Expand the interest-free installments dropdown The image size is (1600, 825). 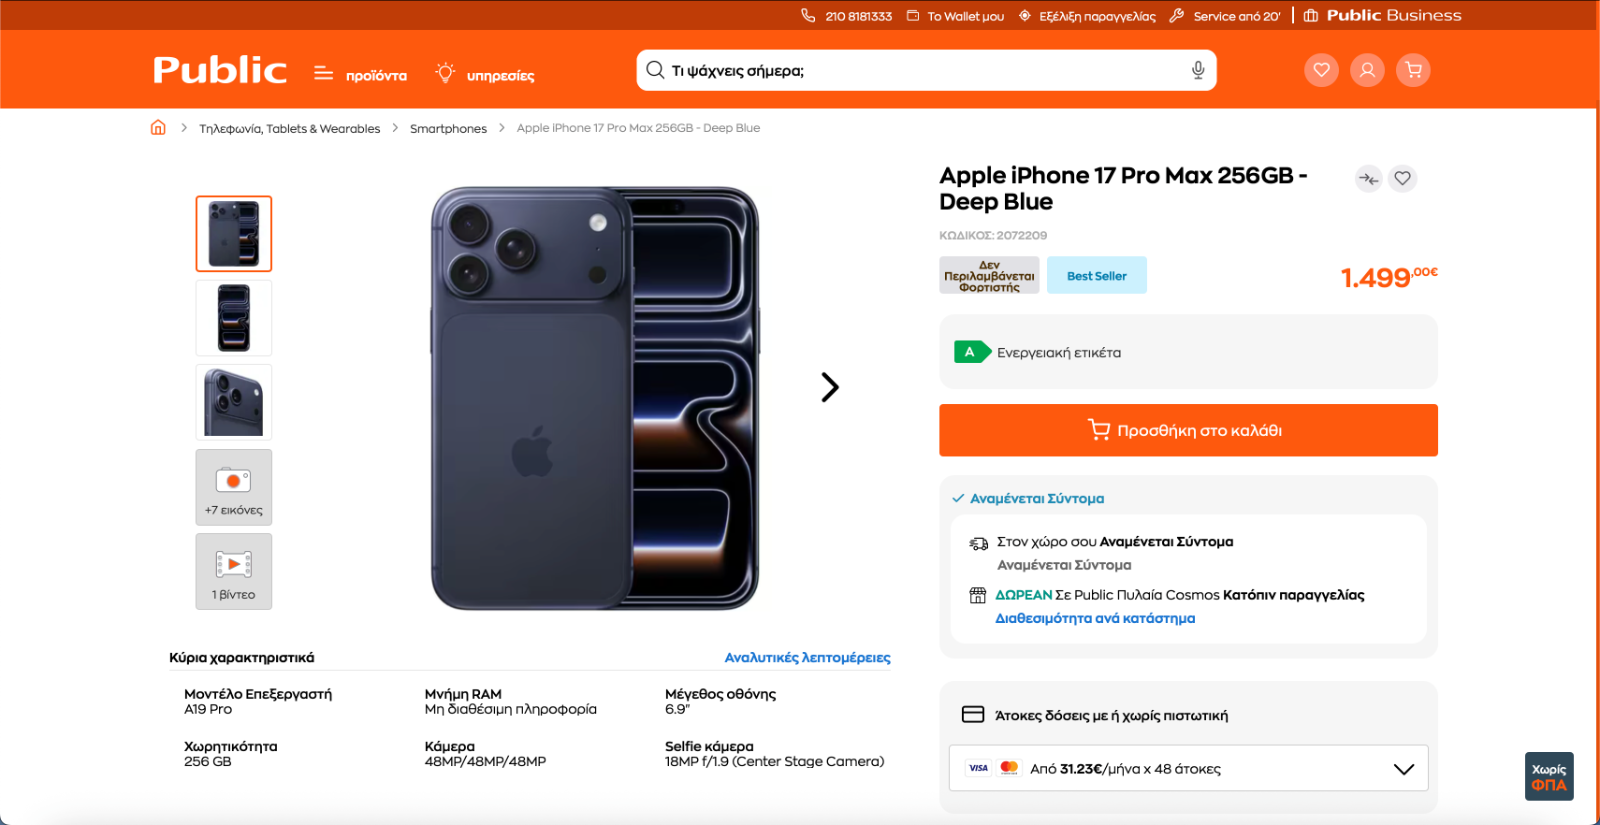point(1403,769)
